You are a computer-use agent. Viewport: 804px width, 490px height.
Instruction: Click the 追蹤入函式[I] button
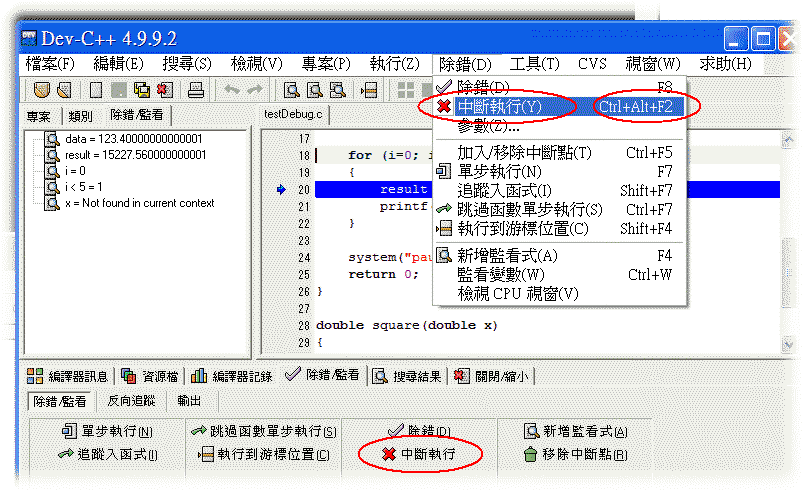pyautogui.click(x=108, y=454)
